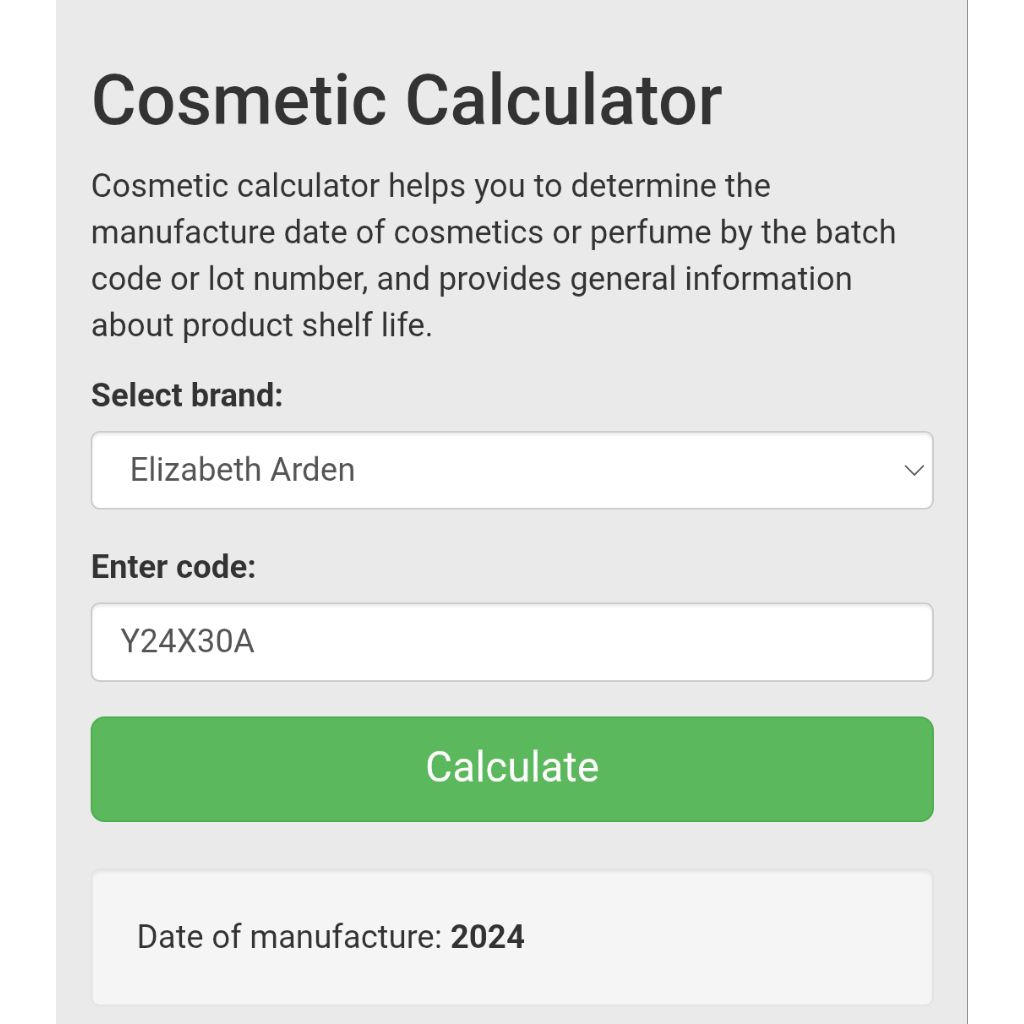The width and height of the screenshot is (1024, 1024).
Task: Open the Select brand dropdown
Action: [511, 470]
